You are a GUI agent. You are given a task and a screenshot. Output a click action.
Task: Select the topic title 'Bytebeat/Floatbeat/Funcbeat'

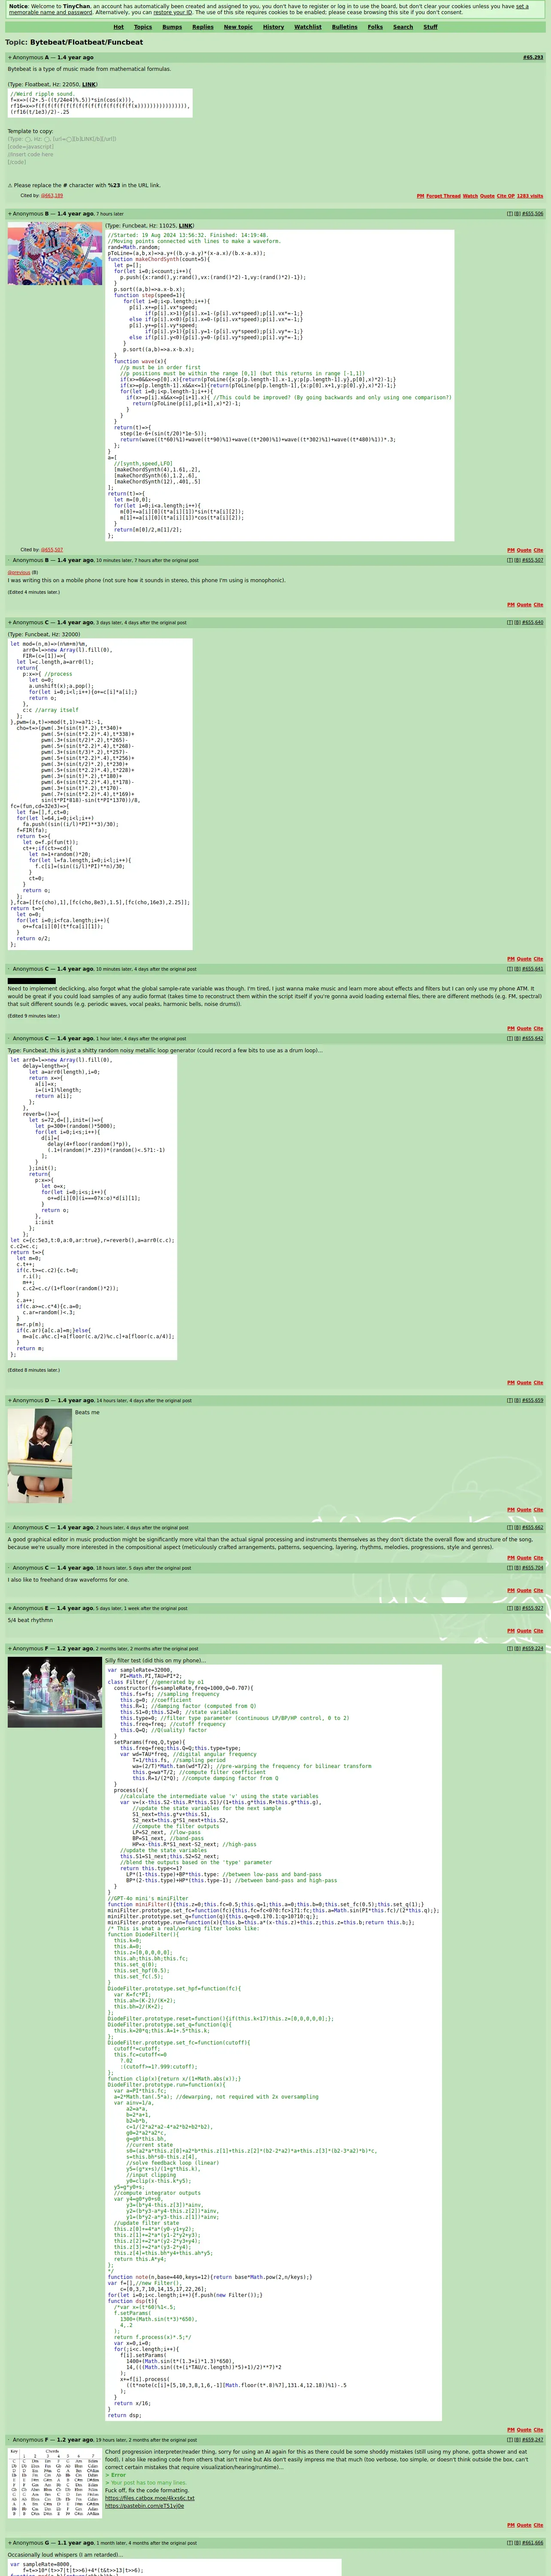(x=86, y=43)
